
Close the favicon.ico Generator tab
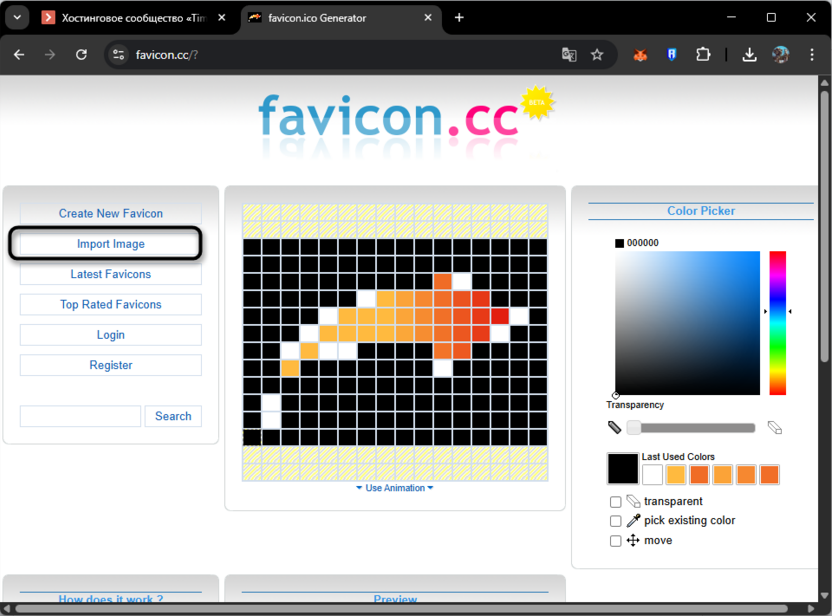click(x=428, y=18)
